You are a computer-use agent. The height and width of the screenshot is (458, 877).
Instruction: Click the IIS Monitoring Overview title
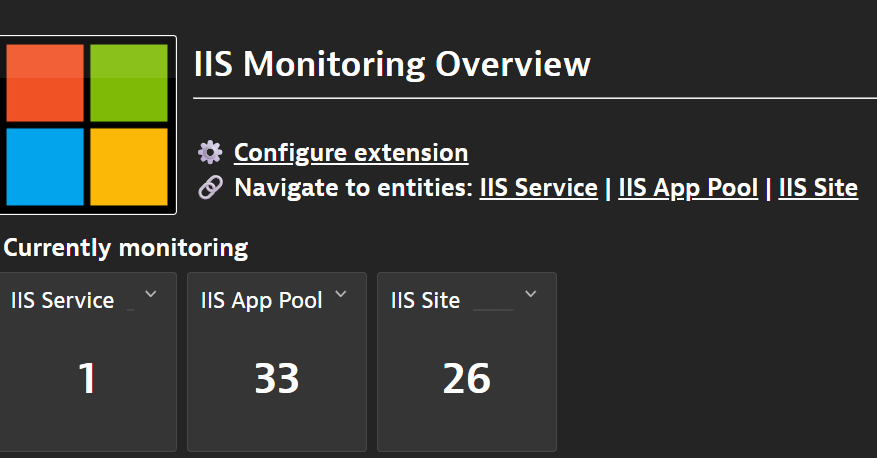click(x=392, y=65)
